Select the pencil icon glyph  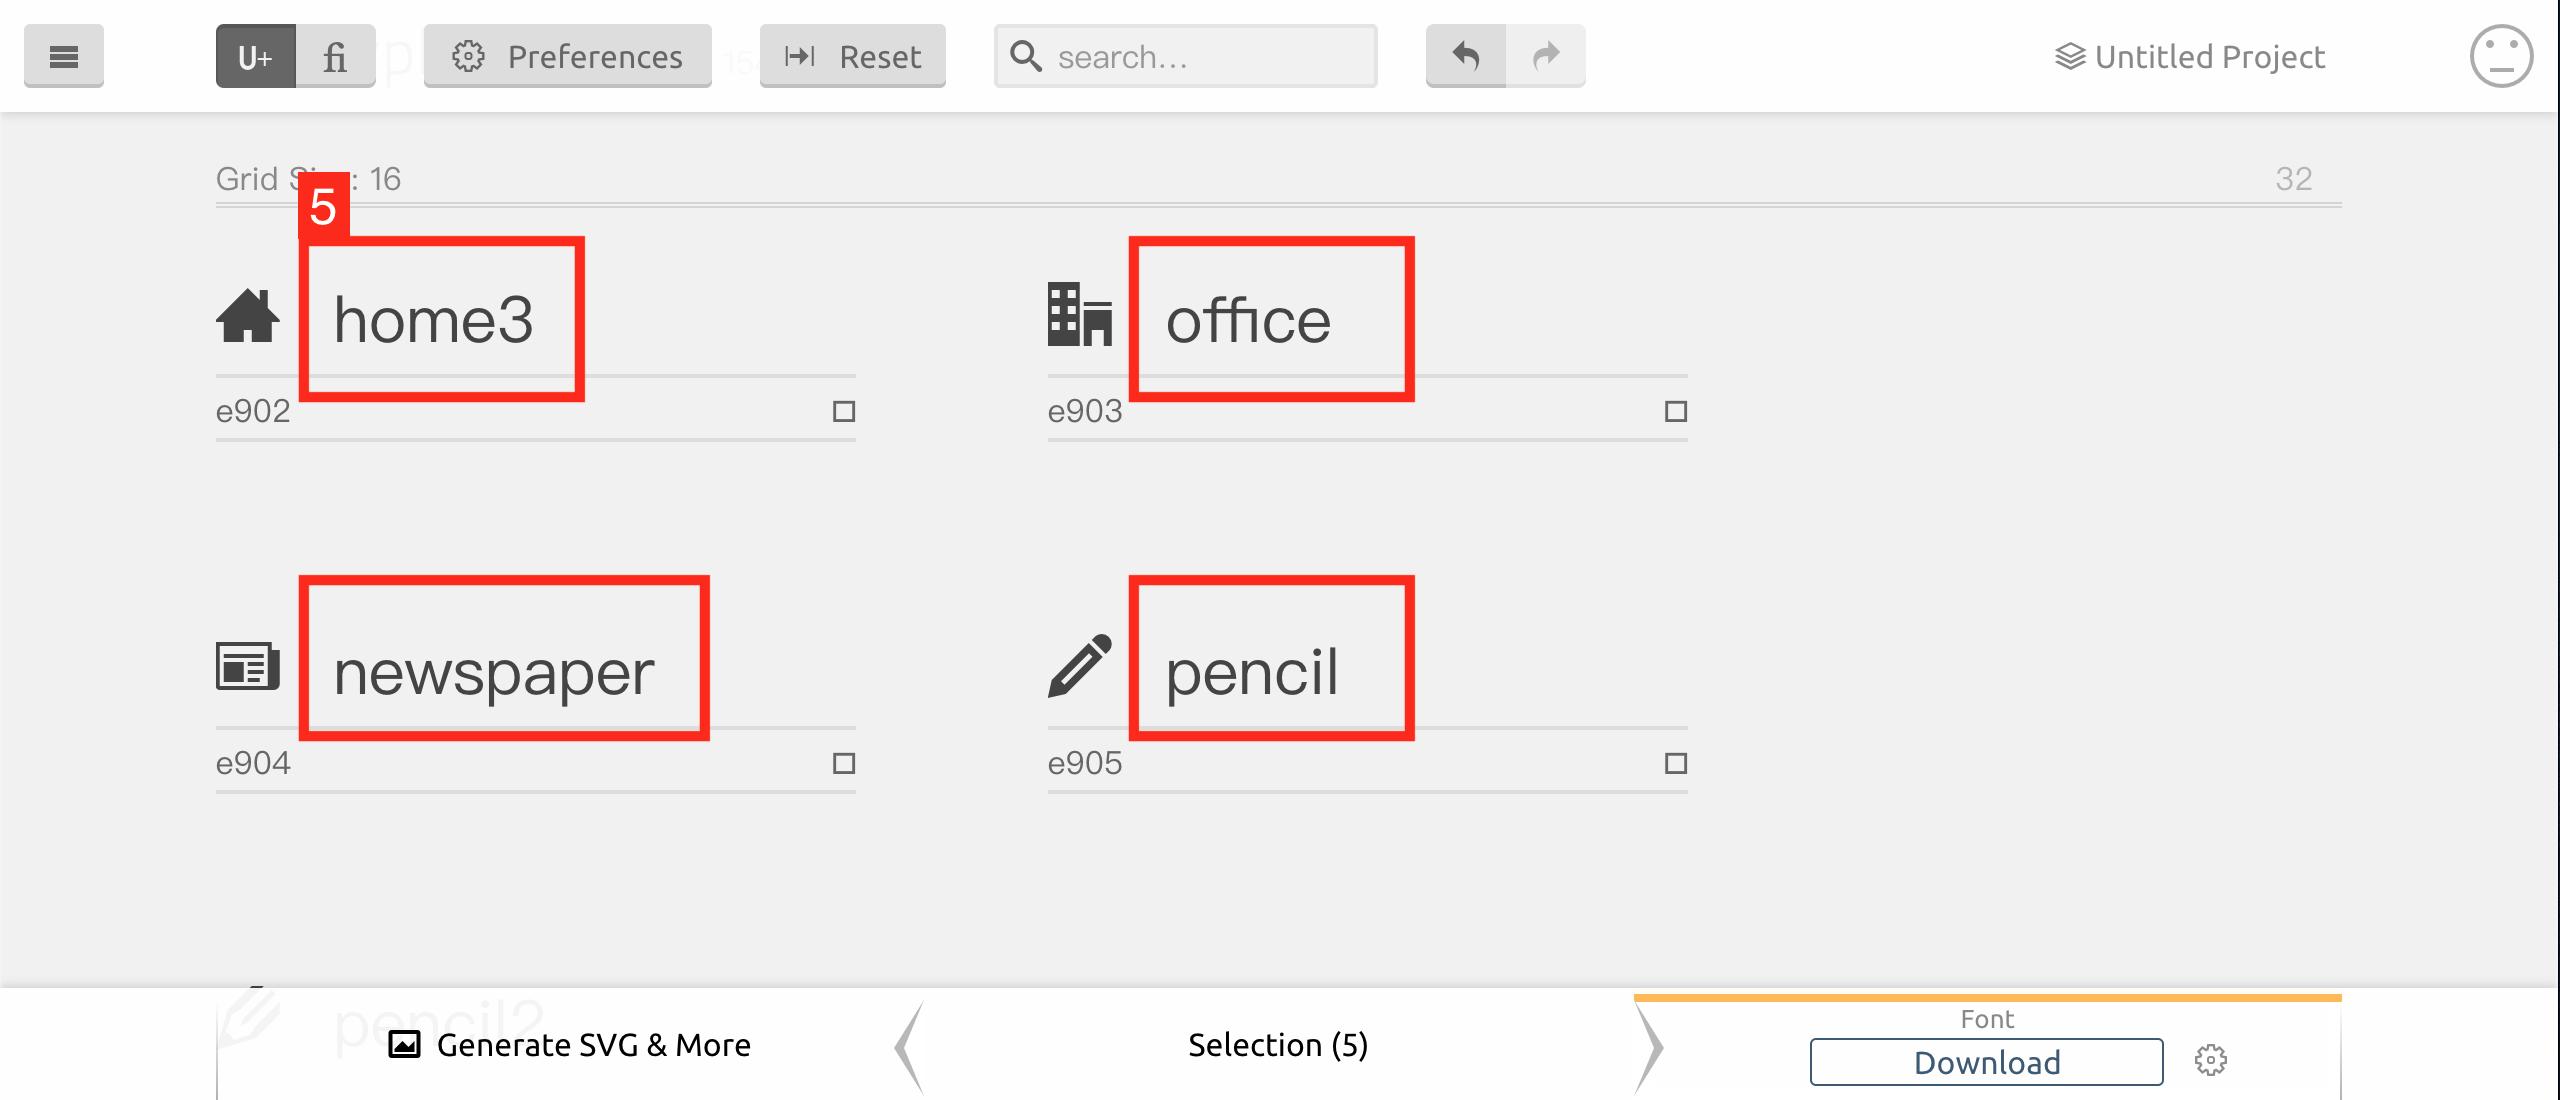pyautogui.click(x=1080, y=666)
